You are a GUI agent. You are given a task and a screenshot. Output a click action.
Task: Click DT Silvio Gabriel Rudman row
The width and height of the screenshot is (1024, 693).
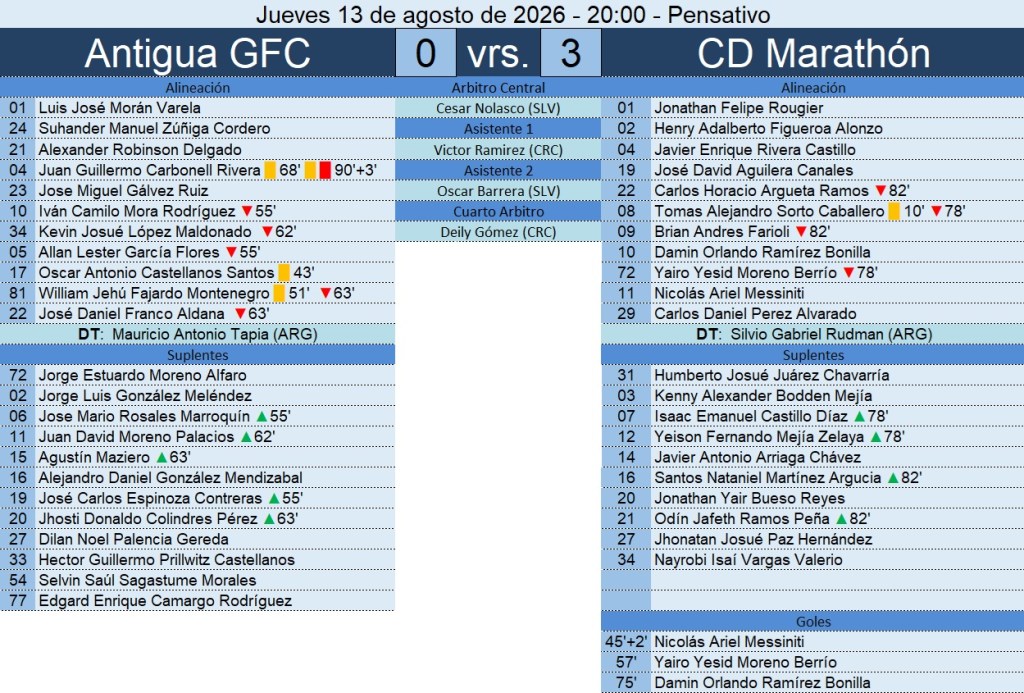[813, 334]
